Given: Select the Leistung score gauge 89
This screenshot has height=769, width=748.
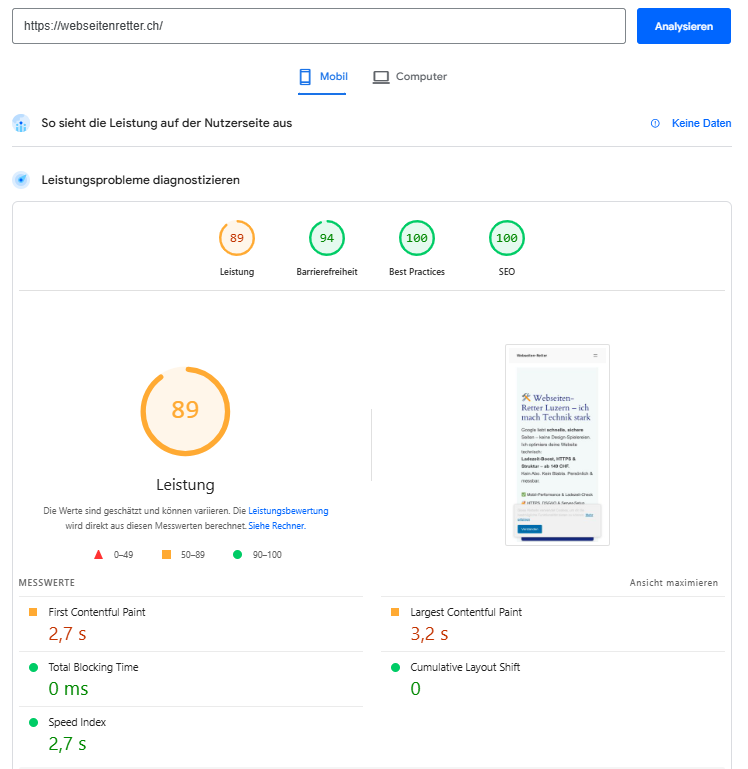Looking at the screenshot, I should [237, 238].
